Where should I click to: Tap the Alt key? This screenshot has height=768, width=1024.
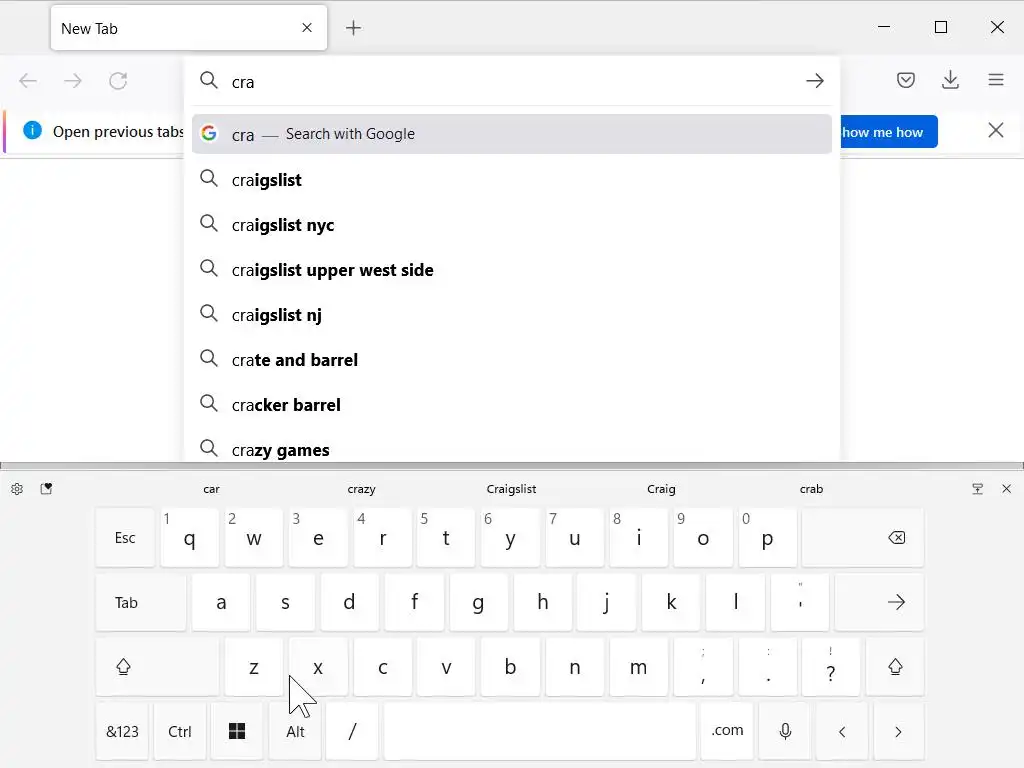coord(295,731)
